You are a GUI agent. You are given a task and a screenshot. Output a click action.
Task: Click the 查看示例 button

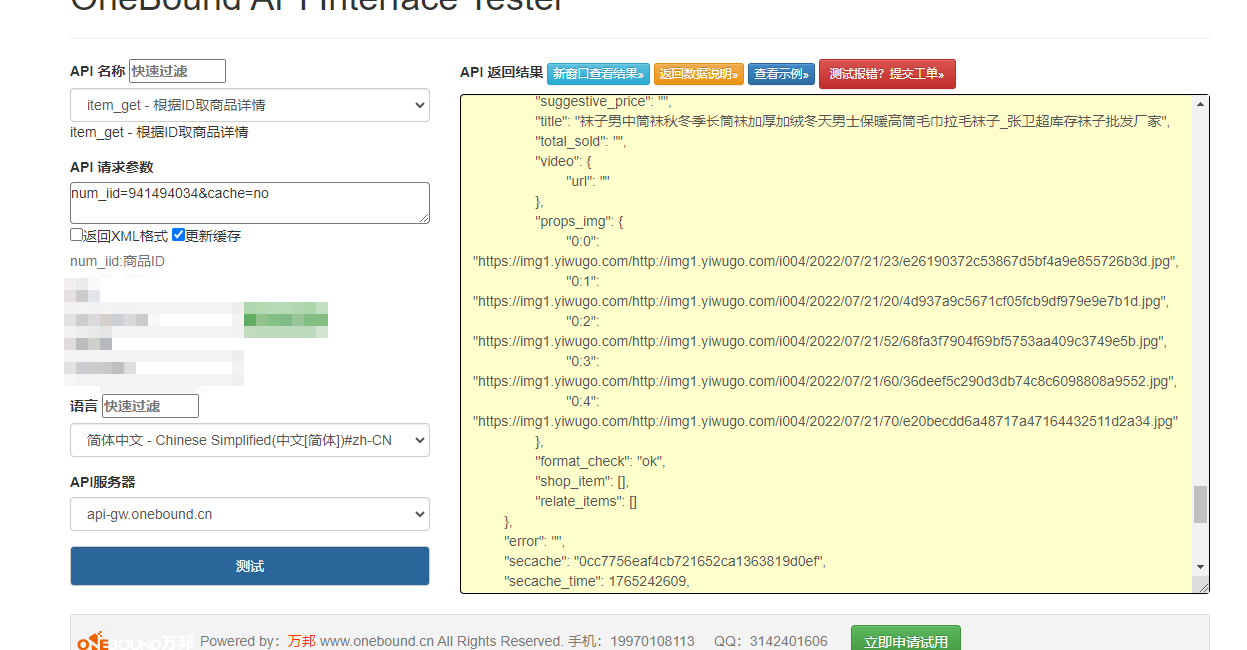(781, 73)
